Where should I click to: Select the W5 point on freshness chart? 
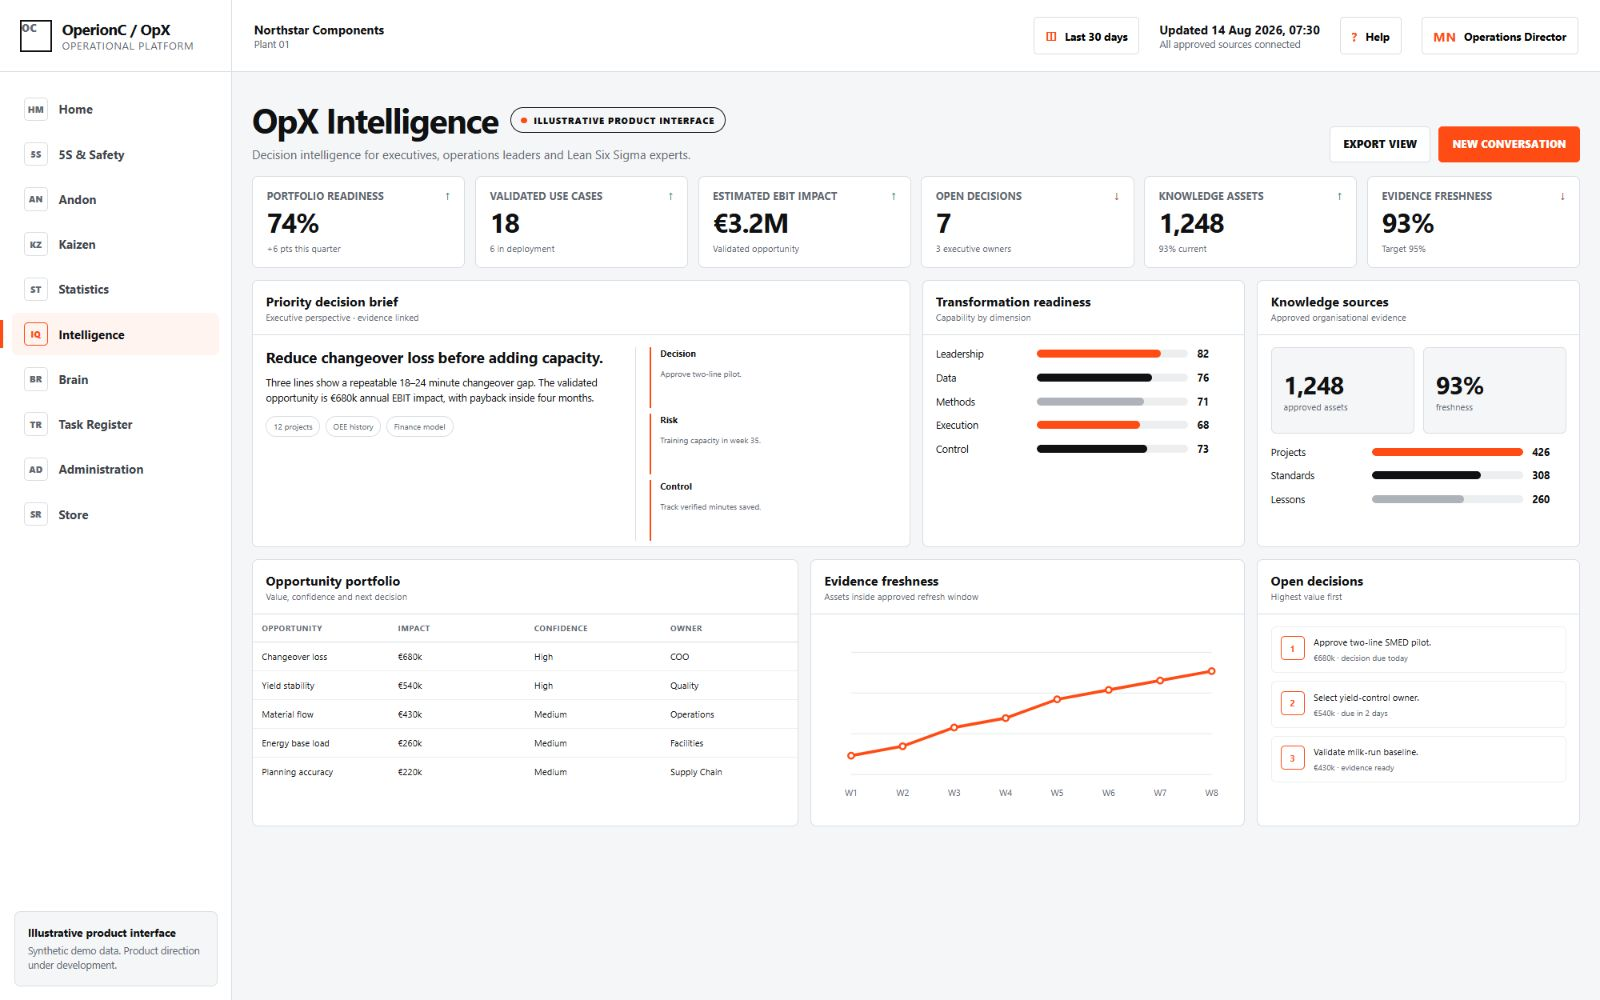point(1057,699)
